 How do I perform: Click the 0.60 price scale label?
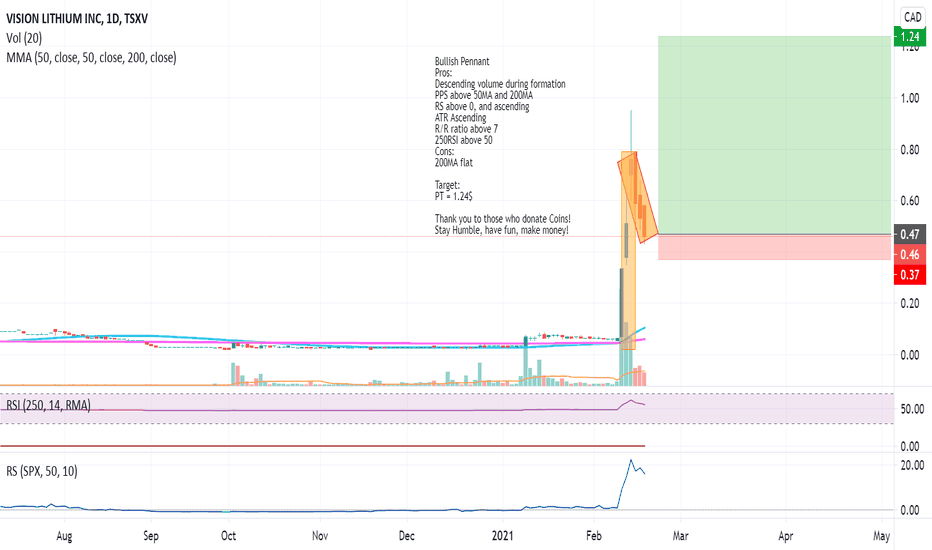coord(909,201)
